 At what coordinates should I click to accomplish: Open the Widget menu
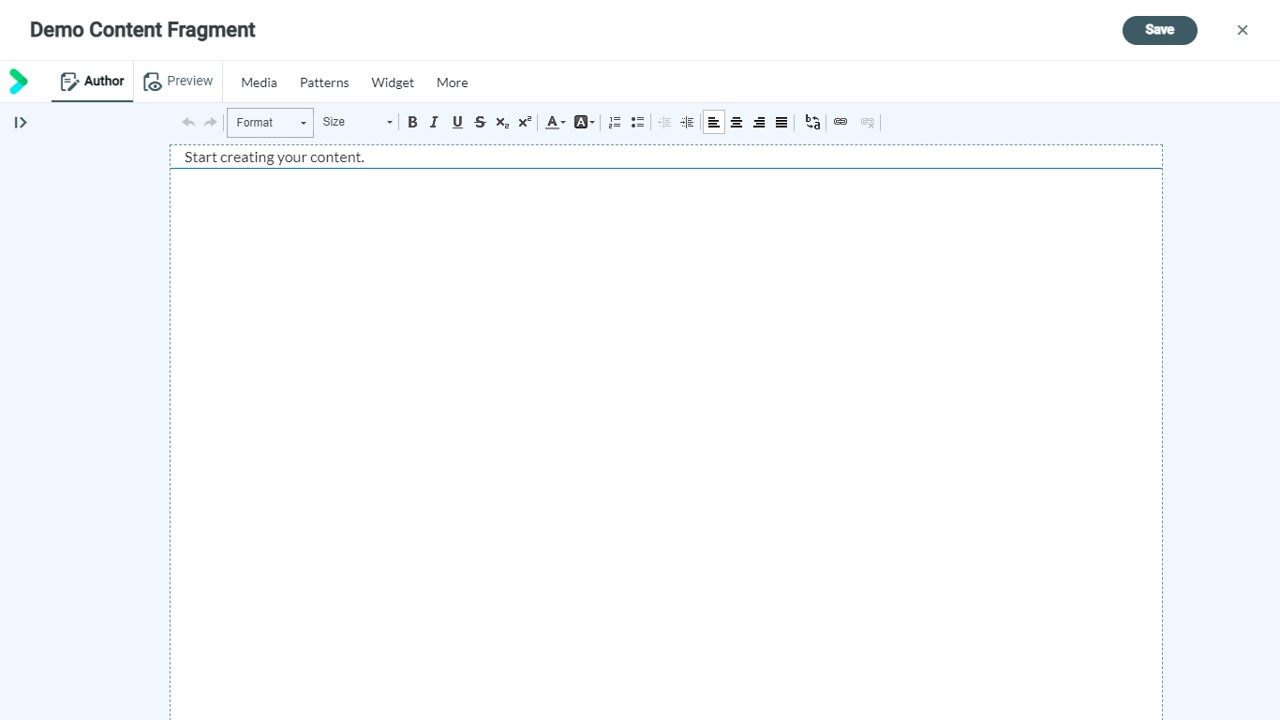(392, 82)
